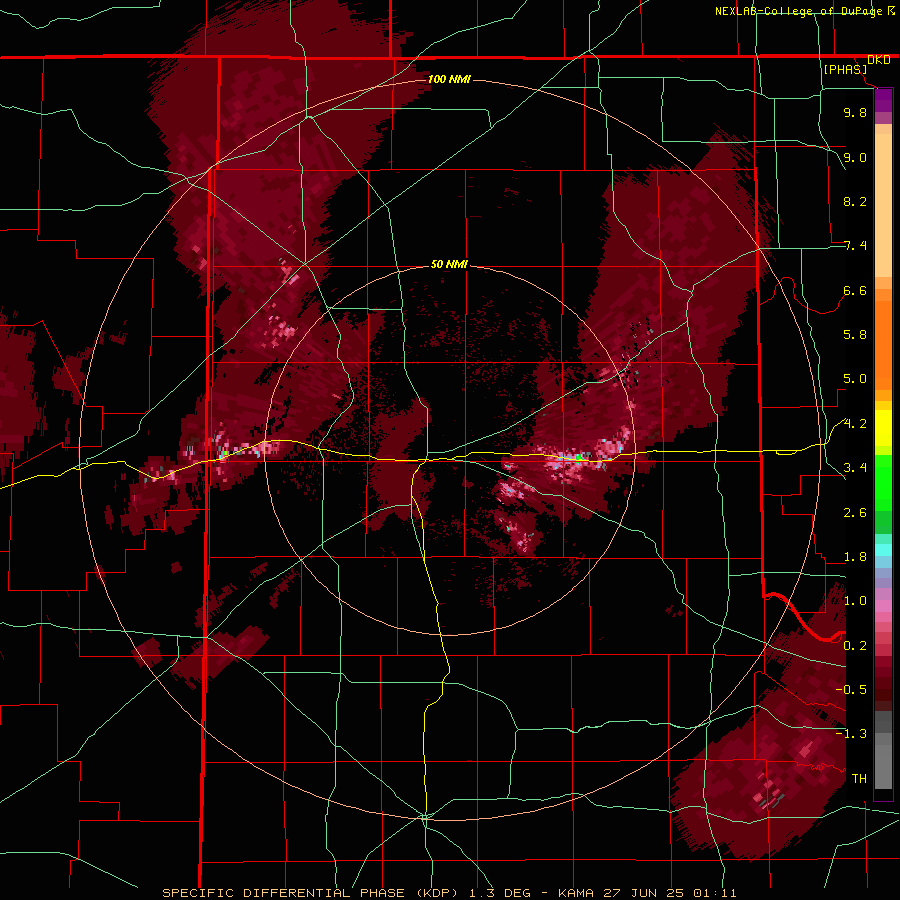
Task: Click the 9.8 value on the color scale
Action: click(855, 112)
